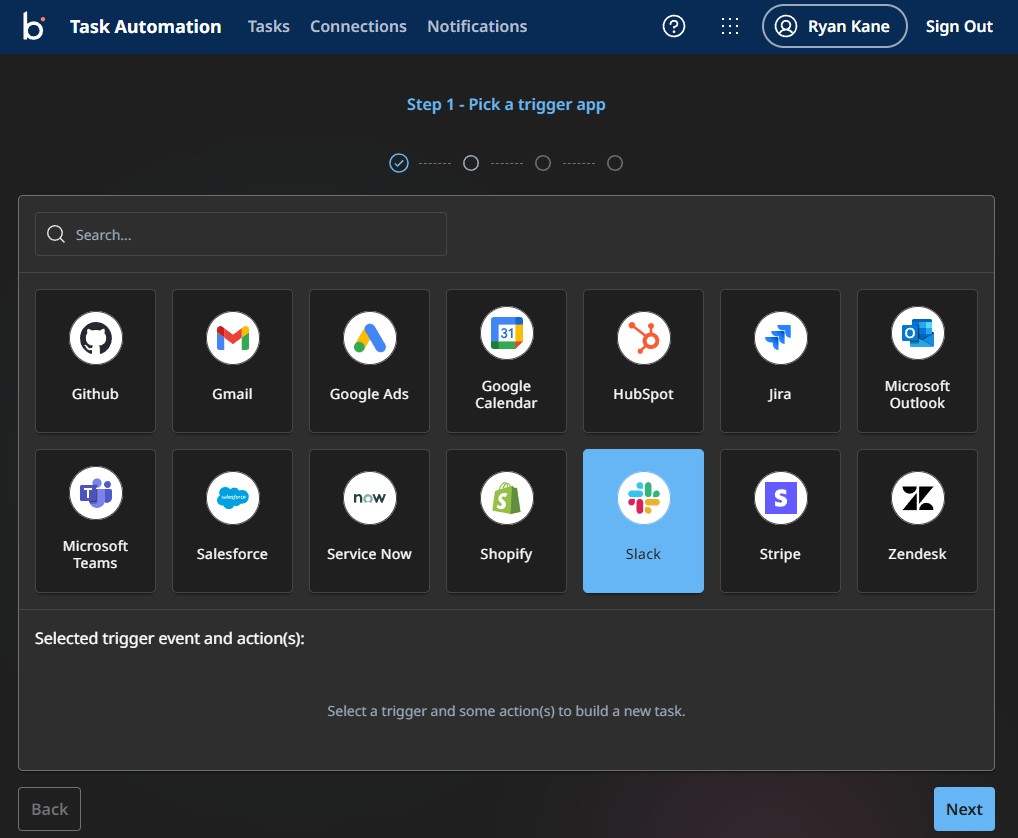1018x838 pixels.
Task: Open the help icon in the navbar
Action: (x=673, y=26)
